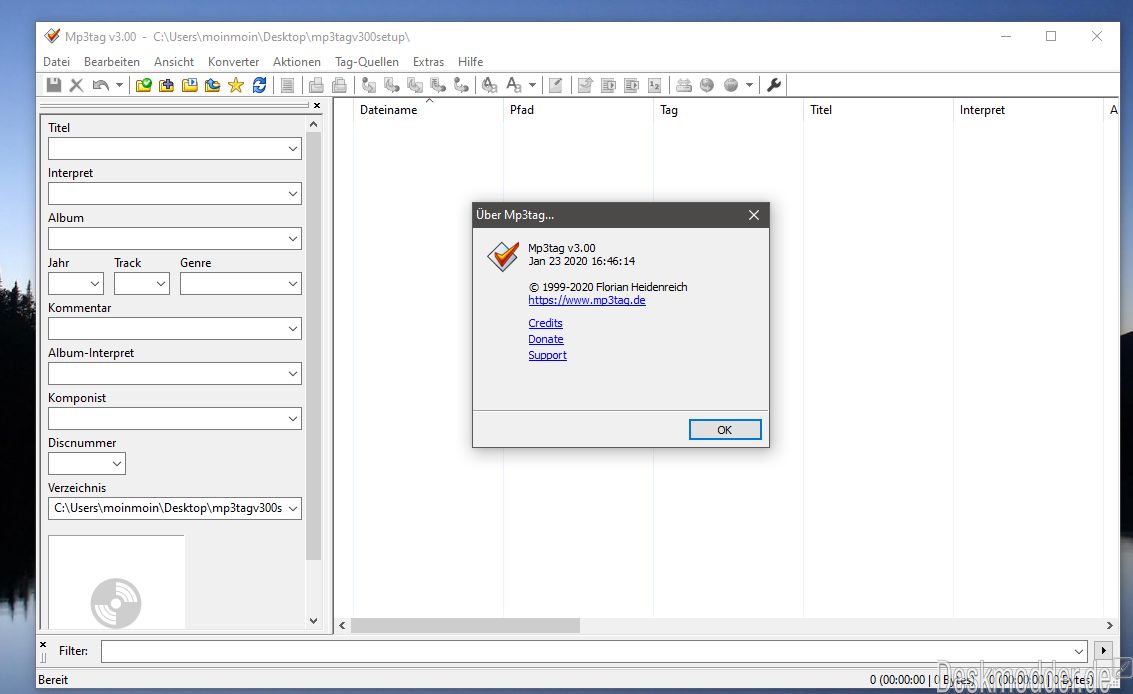
Task: Follow the https://www.mp3tag.de link
Action: click(x=587, y=300)
